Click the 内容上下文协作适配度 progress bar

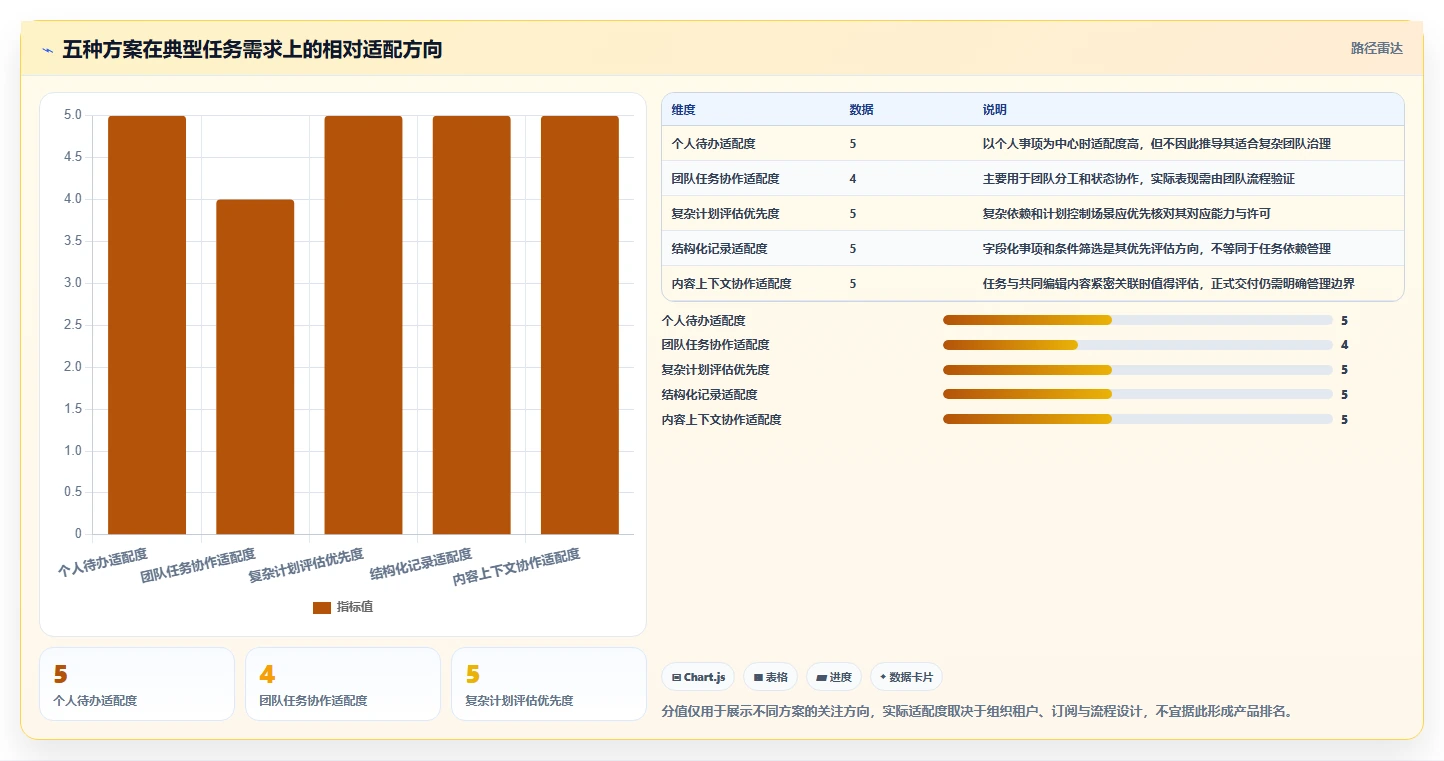click(x=1138, y=419)
